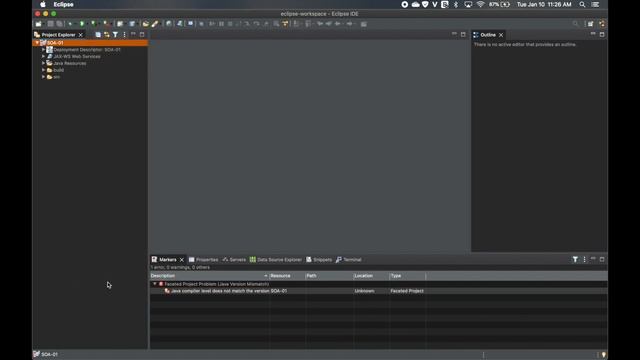Viewport: 640px width, 360px height.
Task: Collapse Faceted Project Problem group
Action: pos(155,284)
